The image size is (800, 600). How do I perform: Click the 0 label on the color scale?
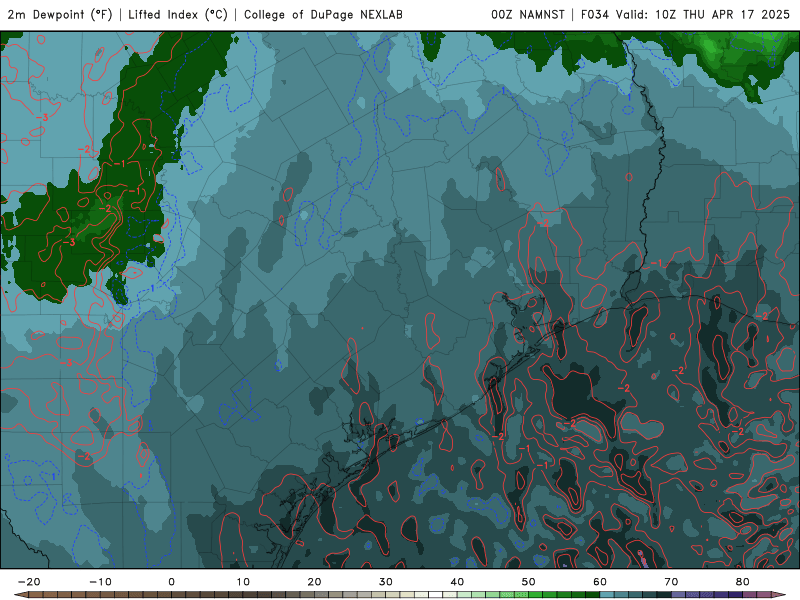[171, 582]
